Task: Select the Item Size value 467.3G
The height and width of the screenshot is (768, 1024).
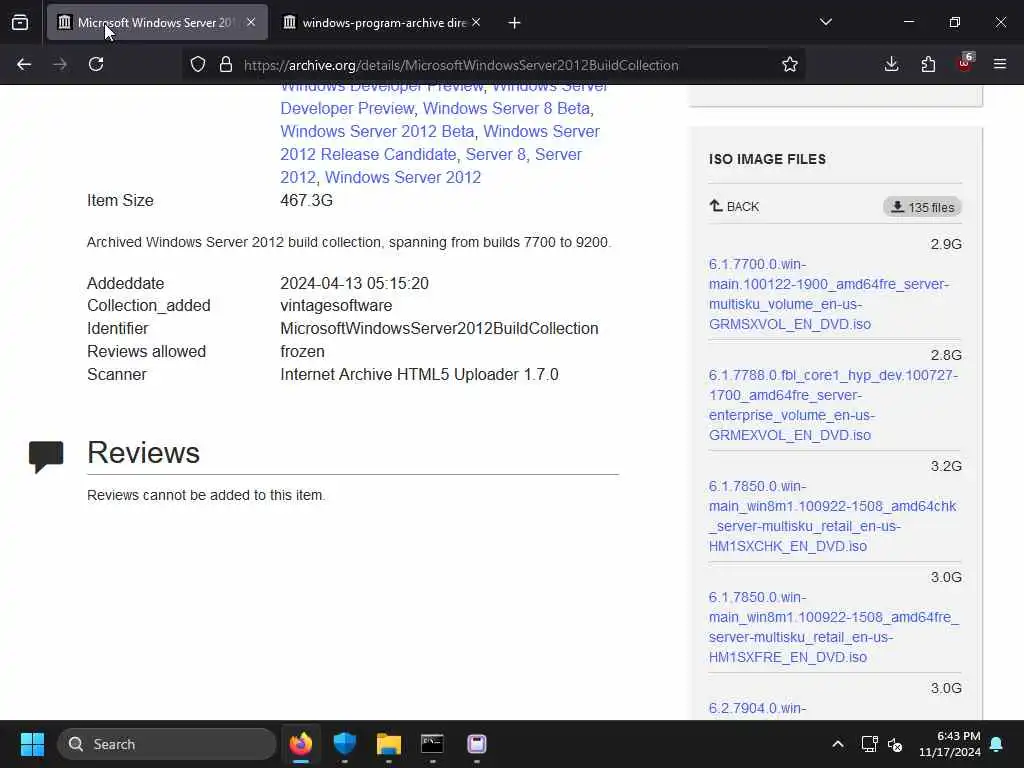Action: [306, 200]
